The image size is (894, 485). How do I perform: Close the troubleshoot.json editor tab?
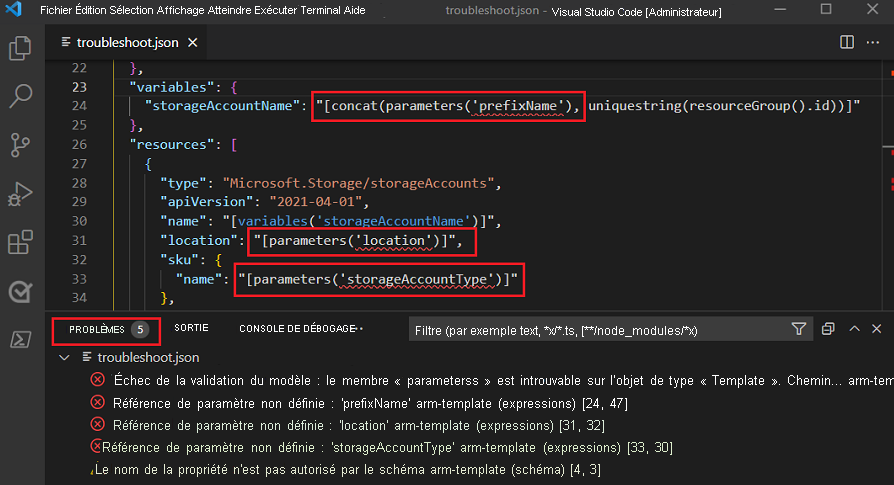(193, 43)
